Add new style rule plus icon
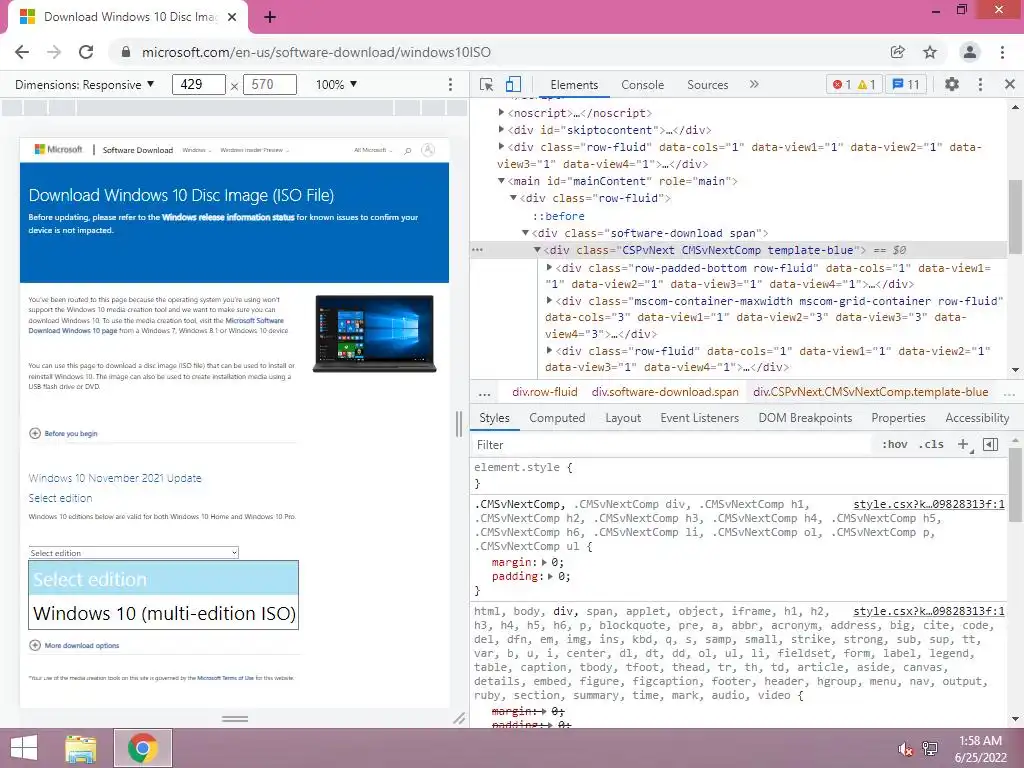The height and width of the screenshot is (768, 1024). pos(963,444)
